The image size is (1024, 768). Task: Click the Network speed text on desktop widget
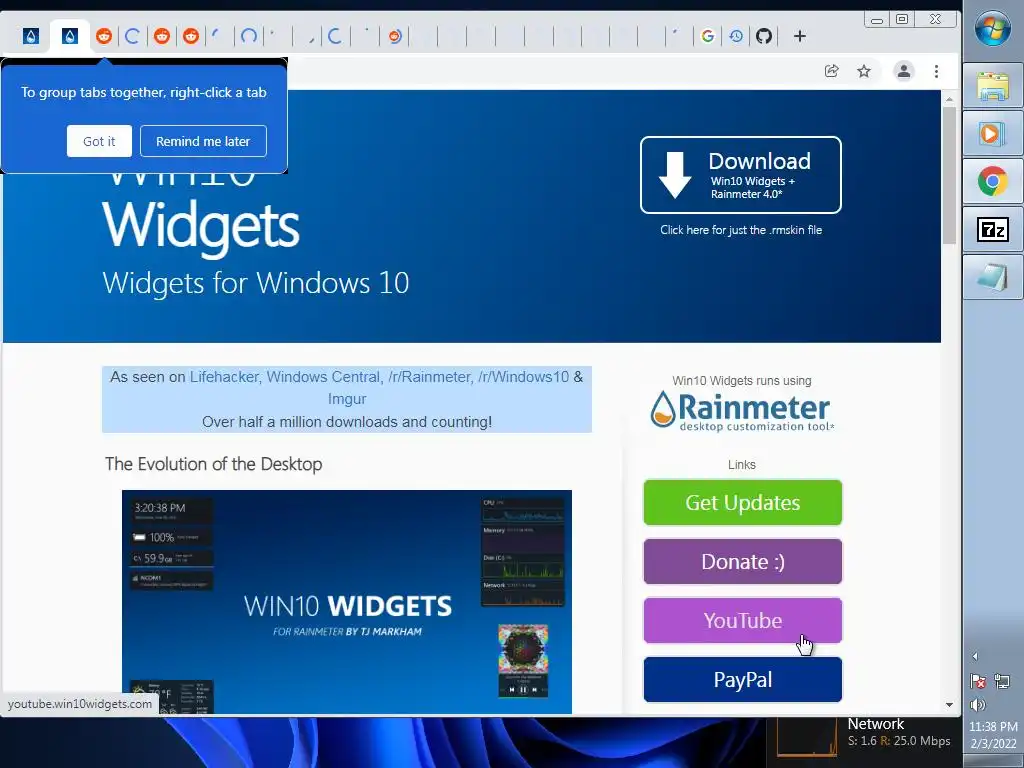pyautogui.click(x=899, y=741)
